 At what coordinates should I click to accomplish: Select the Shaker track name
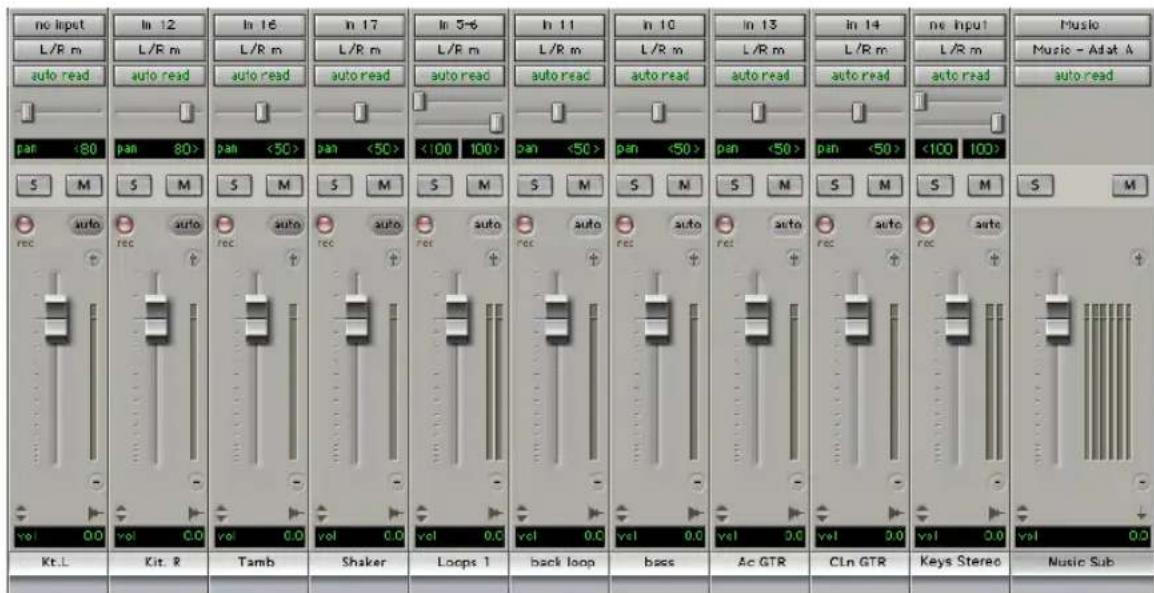click(x=359, y=562)
